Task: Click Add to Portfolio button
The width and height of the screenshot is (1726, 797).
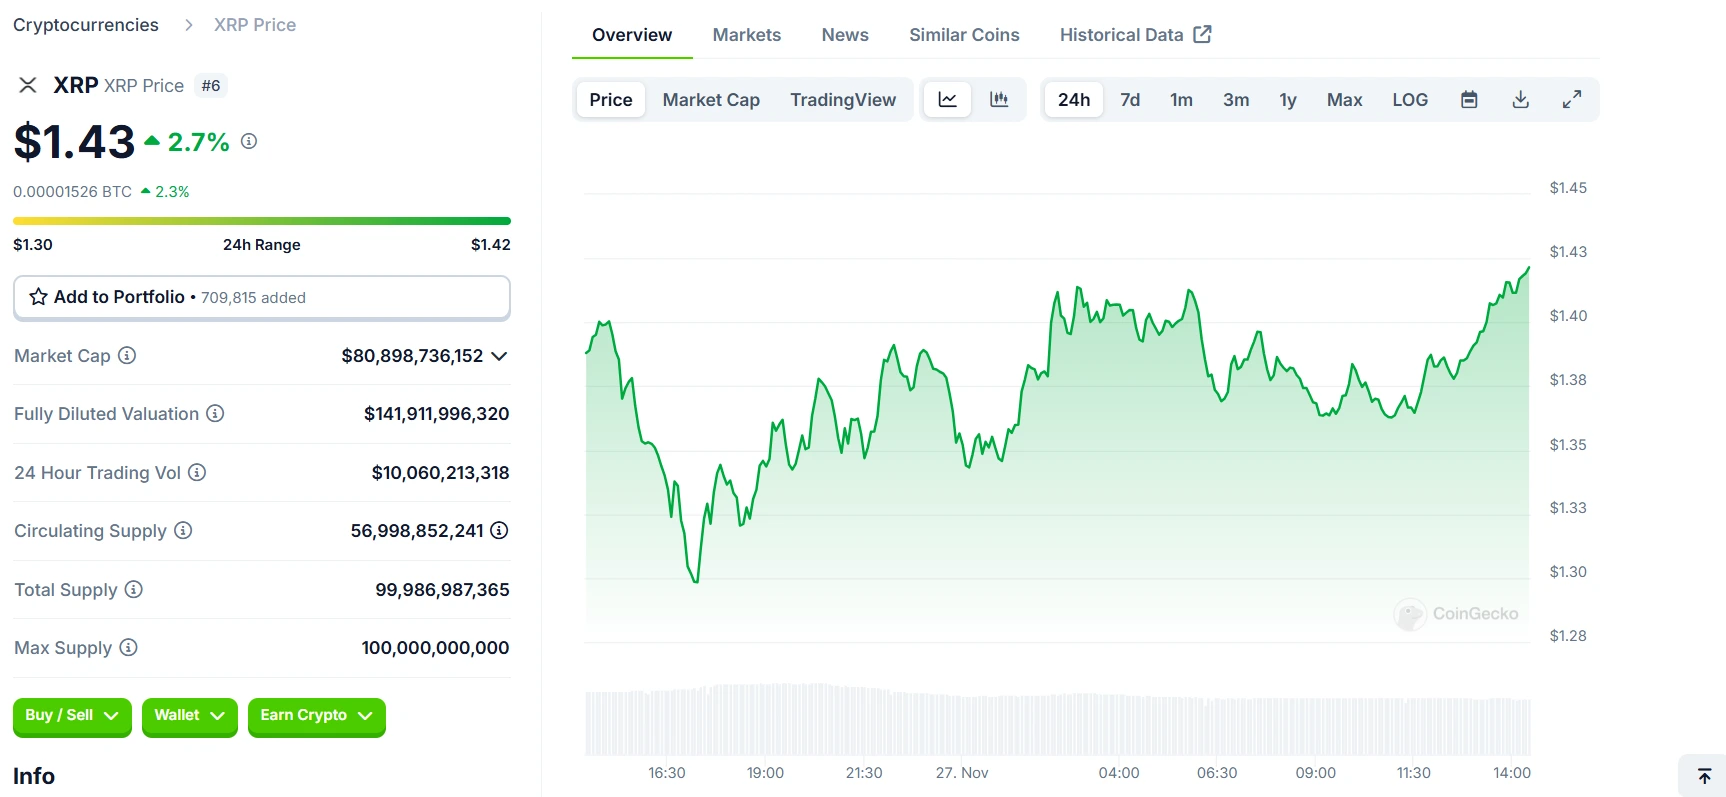Action: (x=262, y=297)
